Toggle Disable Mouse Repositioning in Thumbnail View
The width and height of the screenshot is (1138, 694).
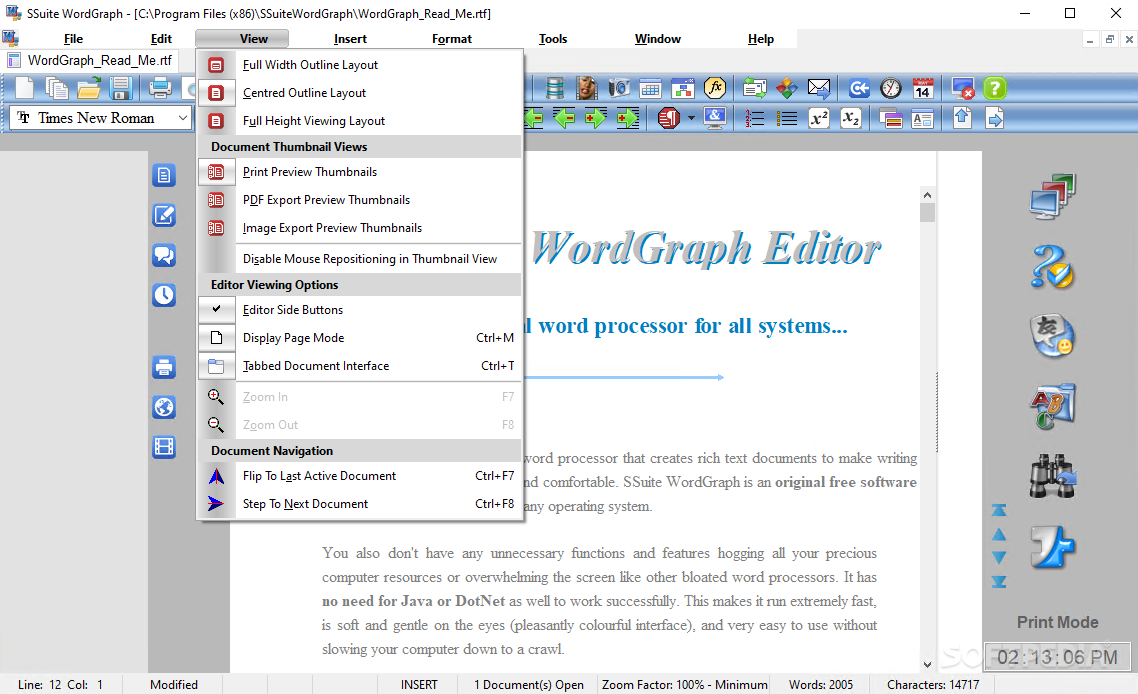360,259
